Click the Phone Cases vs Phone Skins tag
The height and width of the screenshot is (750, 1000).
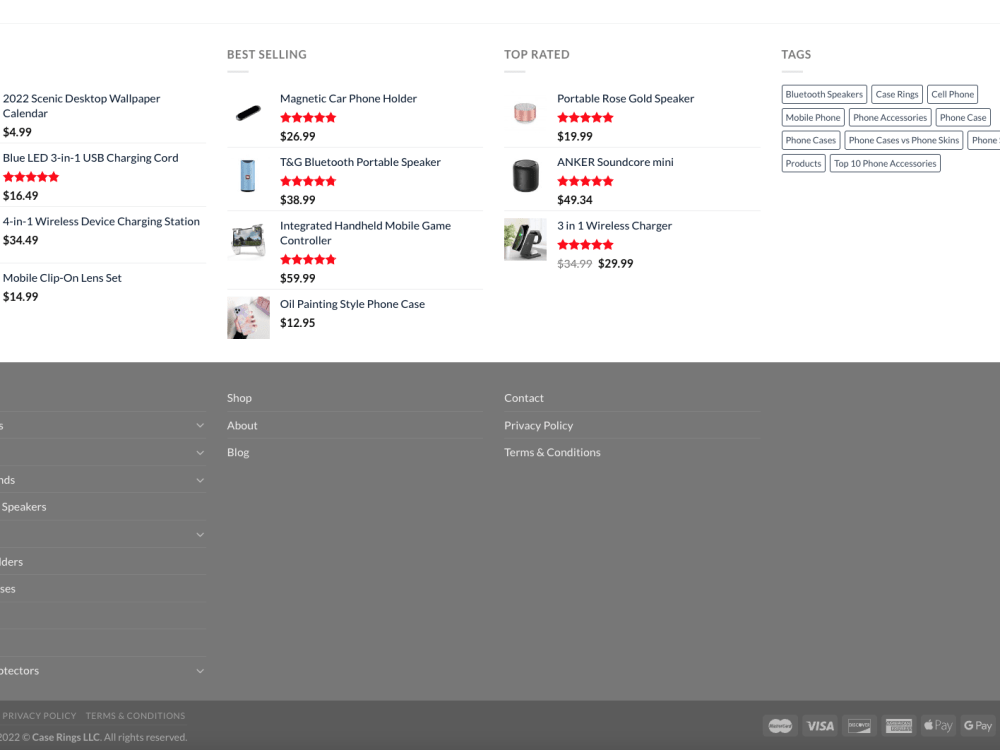pos(903,140)
